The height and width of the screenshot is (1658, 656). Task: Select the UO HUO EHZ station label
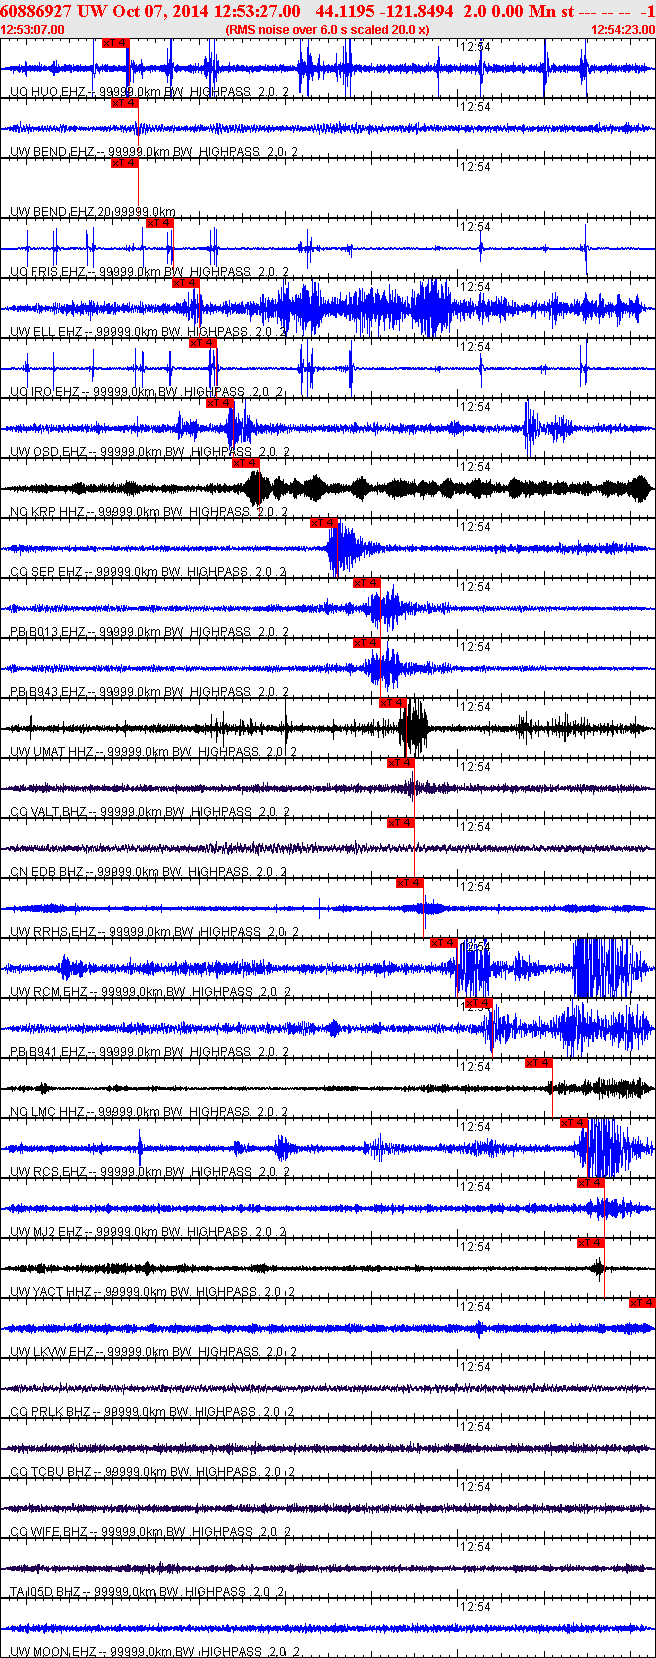[x=150, y=92]
